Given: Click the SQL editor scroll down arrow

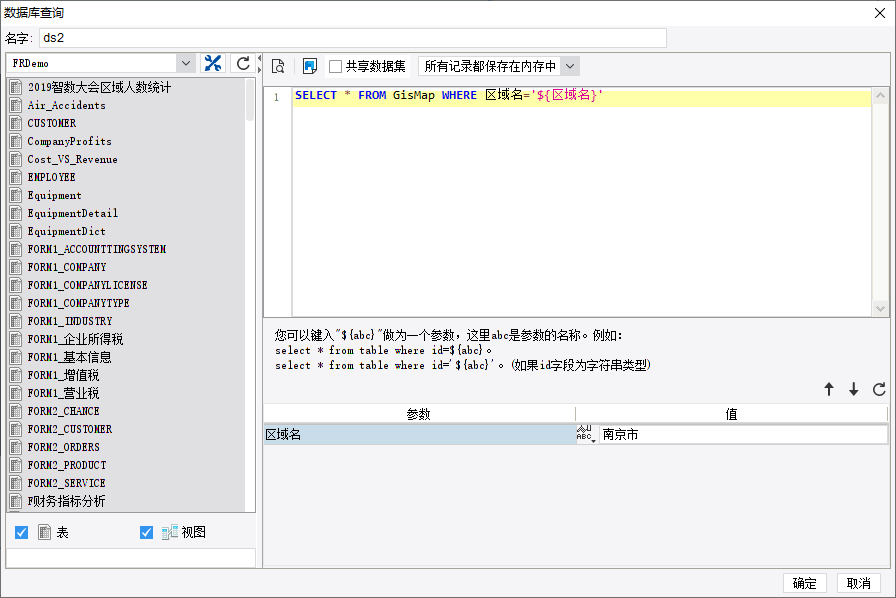Looking at the screenshot, I should (880, 308).
